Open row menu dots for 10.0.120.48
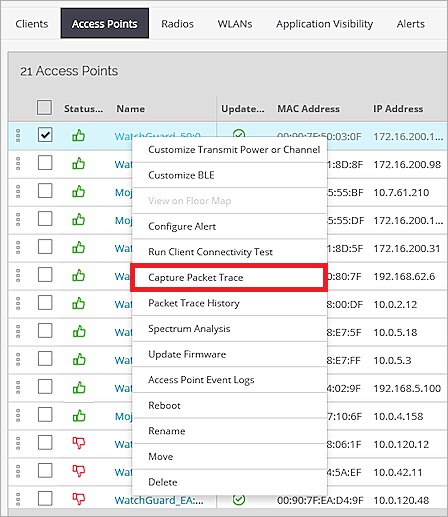 tap(18, 500)
